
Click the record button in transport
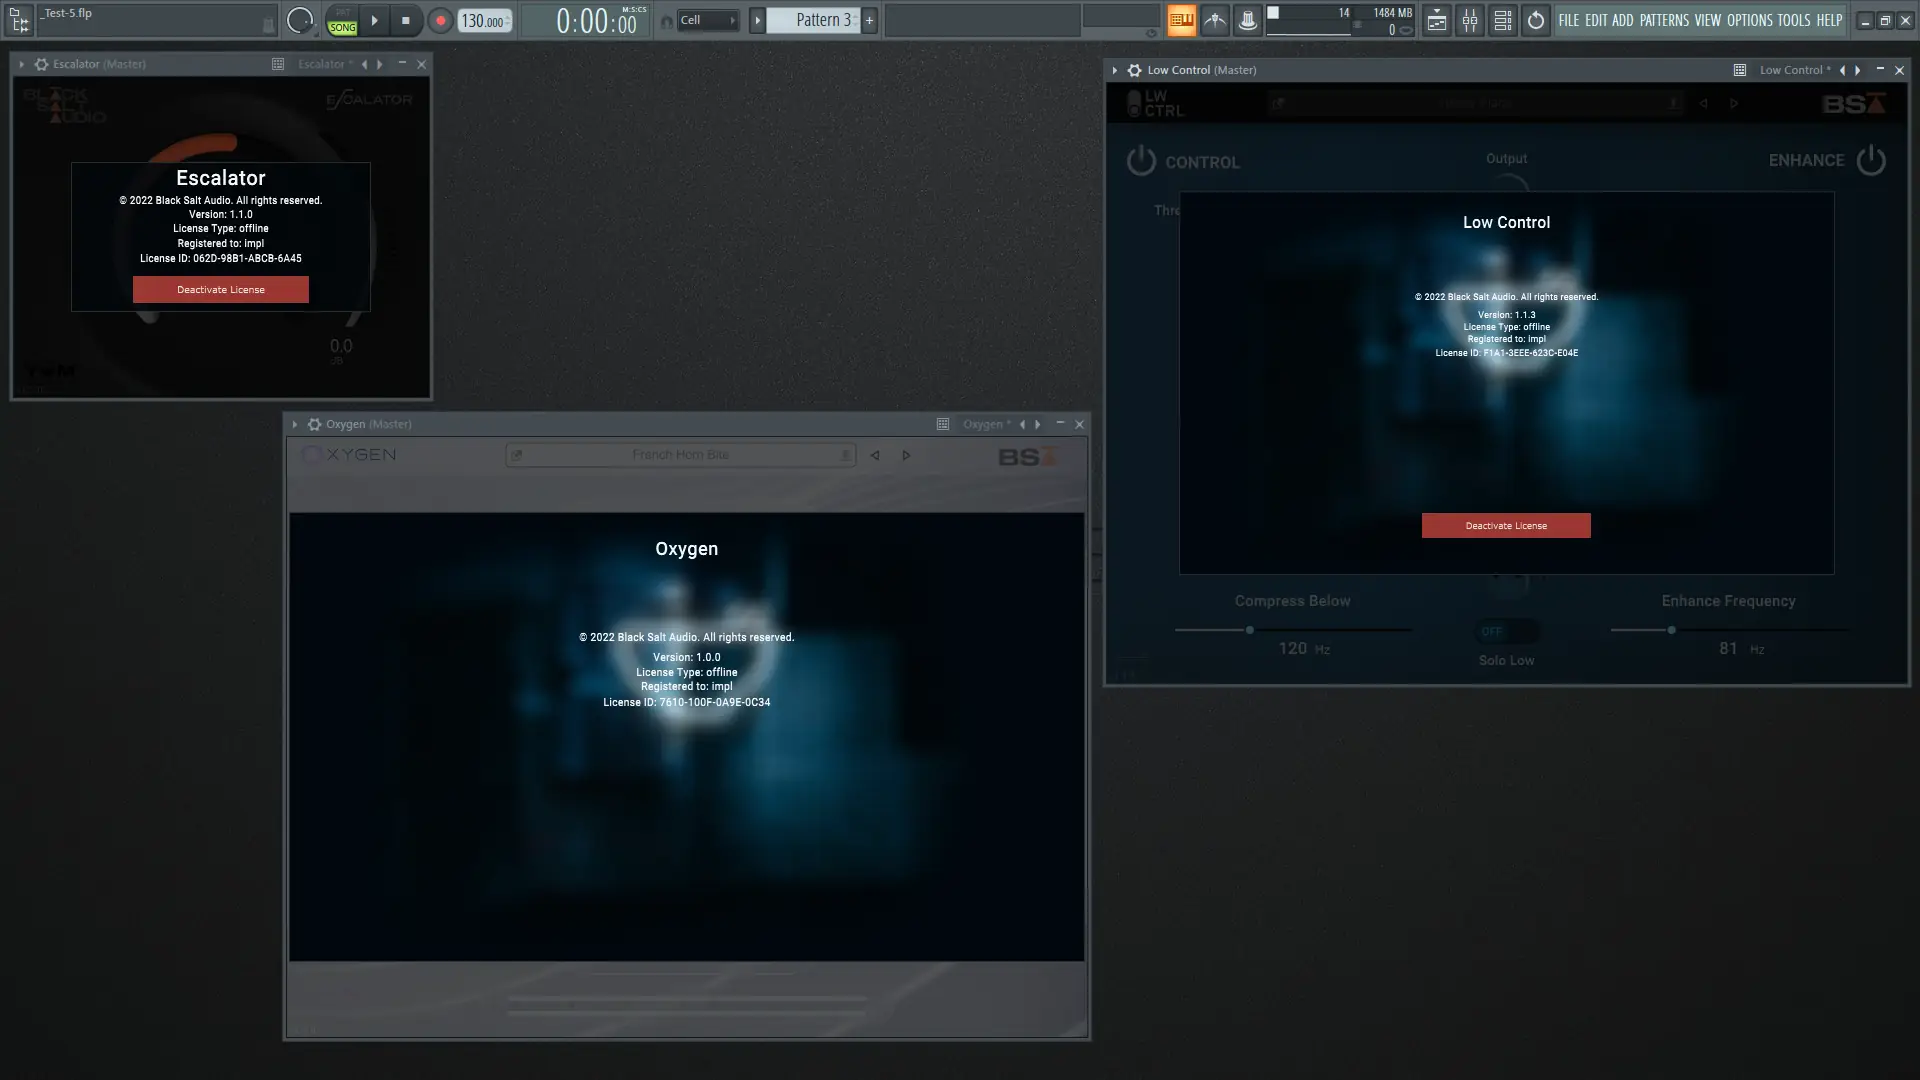440,20
